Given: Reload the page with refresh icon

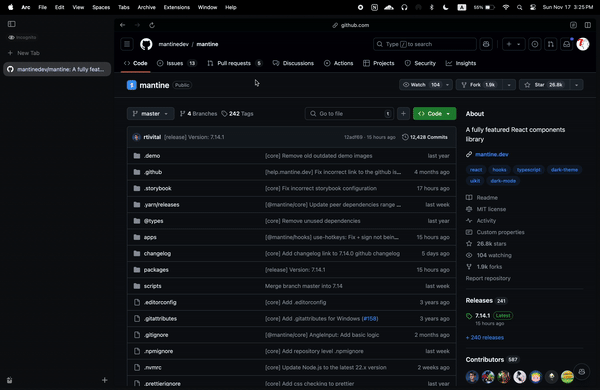Looking at the screenshot, I should [152, 25].
